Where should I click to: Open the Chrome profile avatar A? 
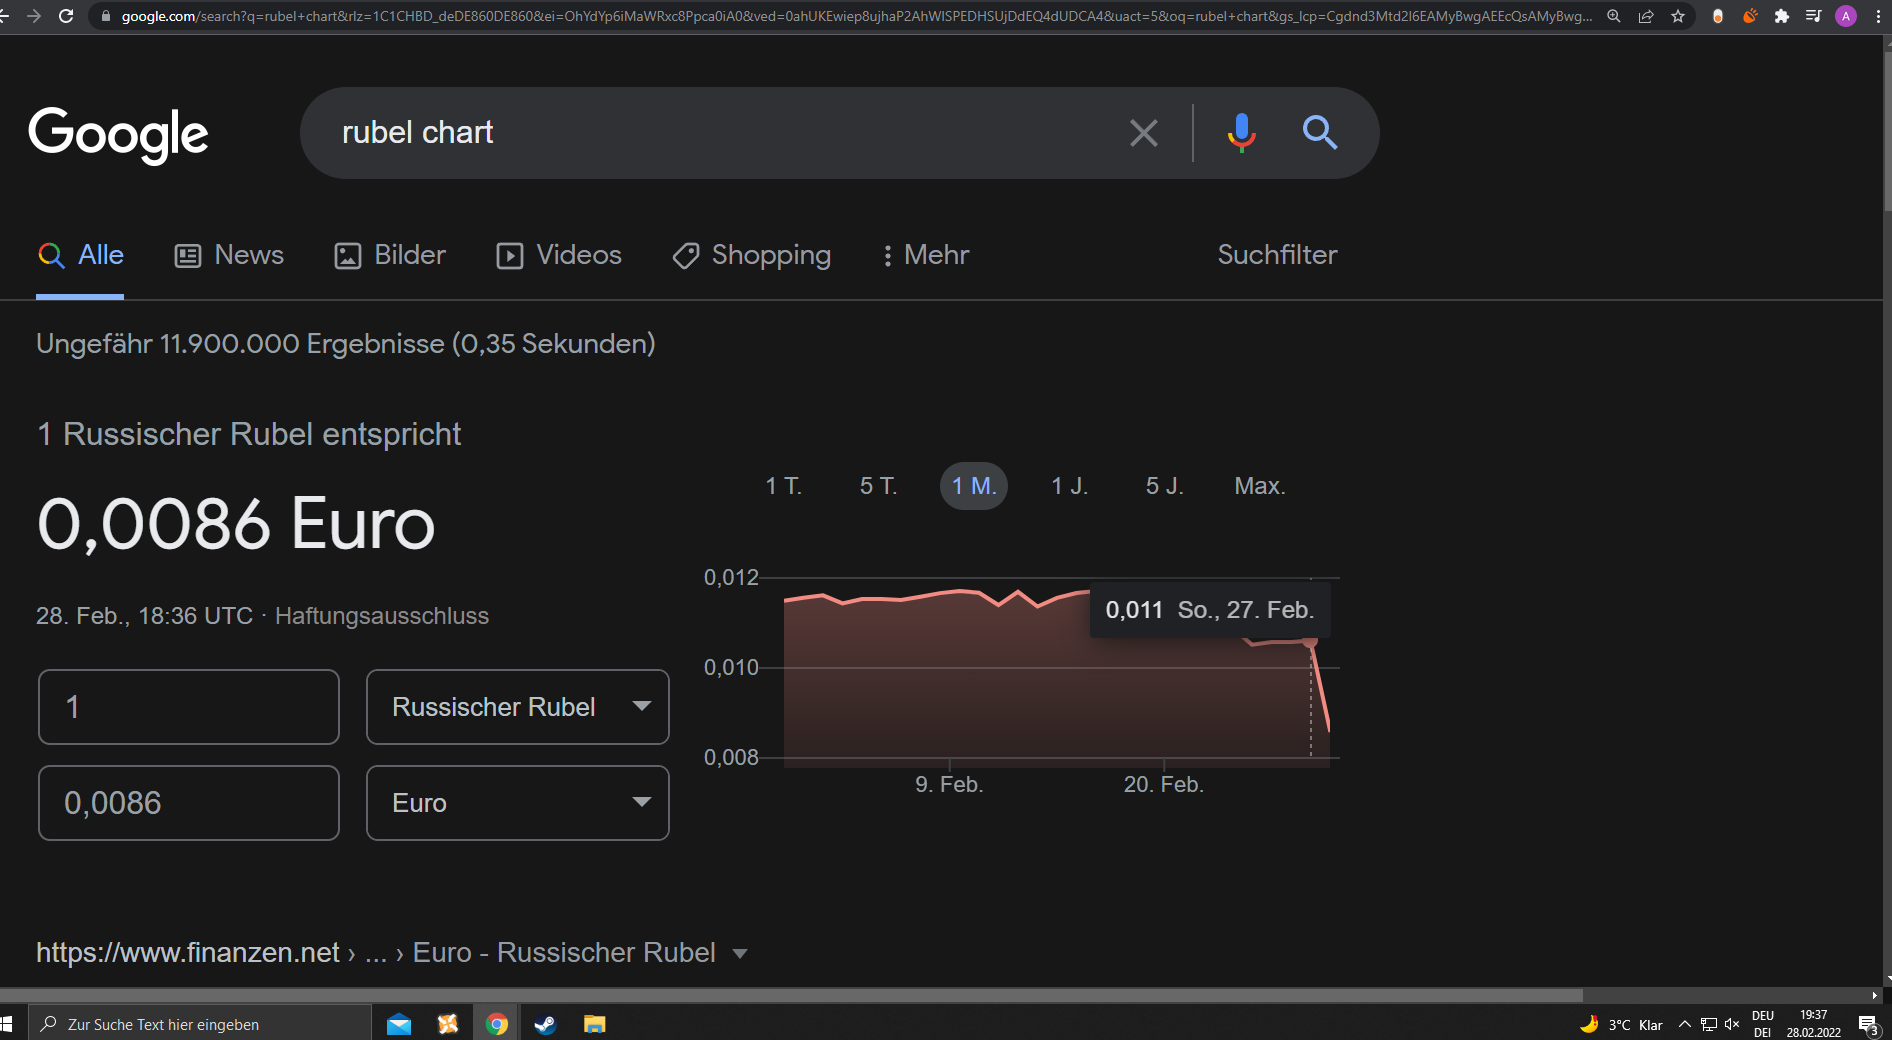[x=1846, y=16]
